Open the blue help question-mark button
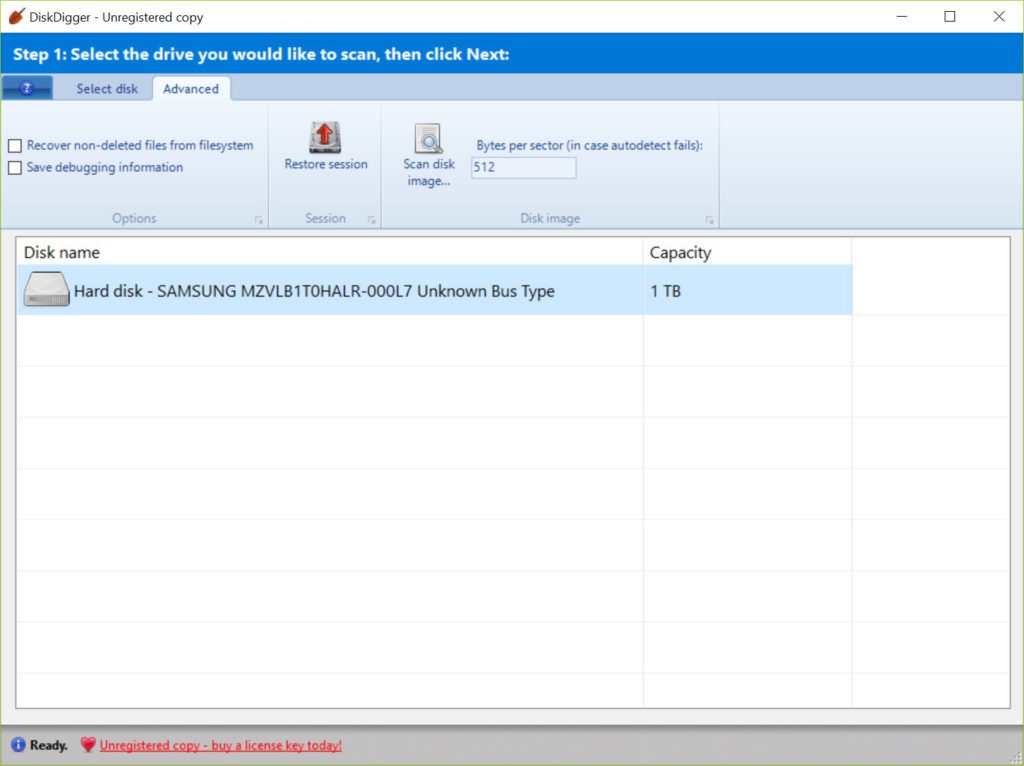The image size is (1024, 766). [27, 88]
